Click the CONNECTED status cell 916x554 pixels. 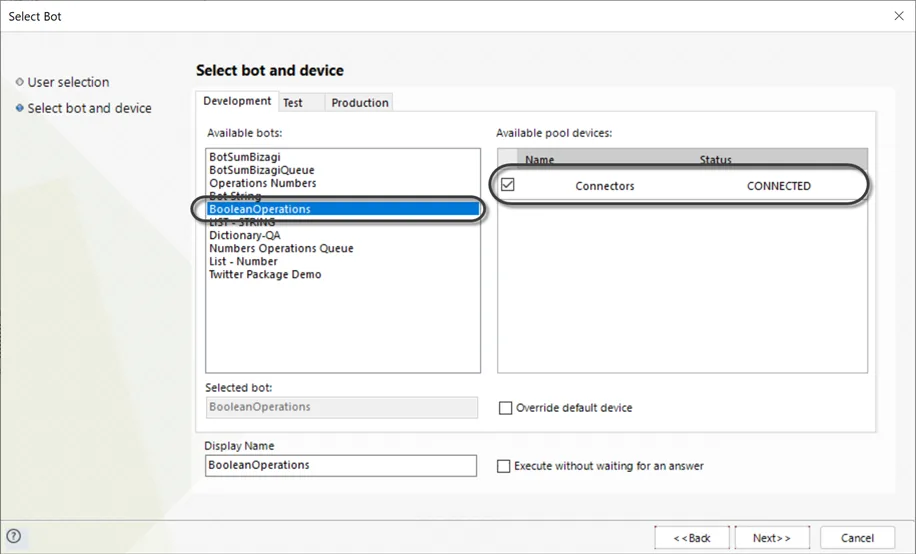pyautogui.click(x=779, y=186)
